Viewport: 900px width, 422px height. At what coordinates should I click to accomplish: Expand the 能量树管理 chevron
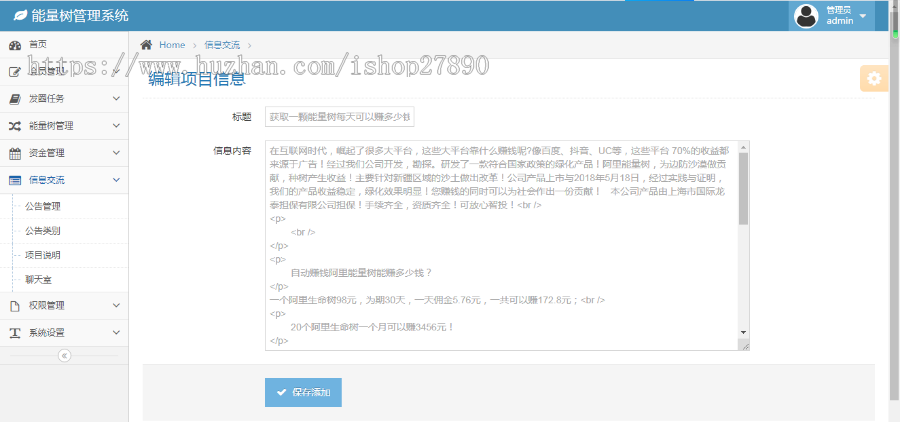click(117, 126)
